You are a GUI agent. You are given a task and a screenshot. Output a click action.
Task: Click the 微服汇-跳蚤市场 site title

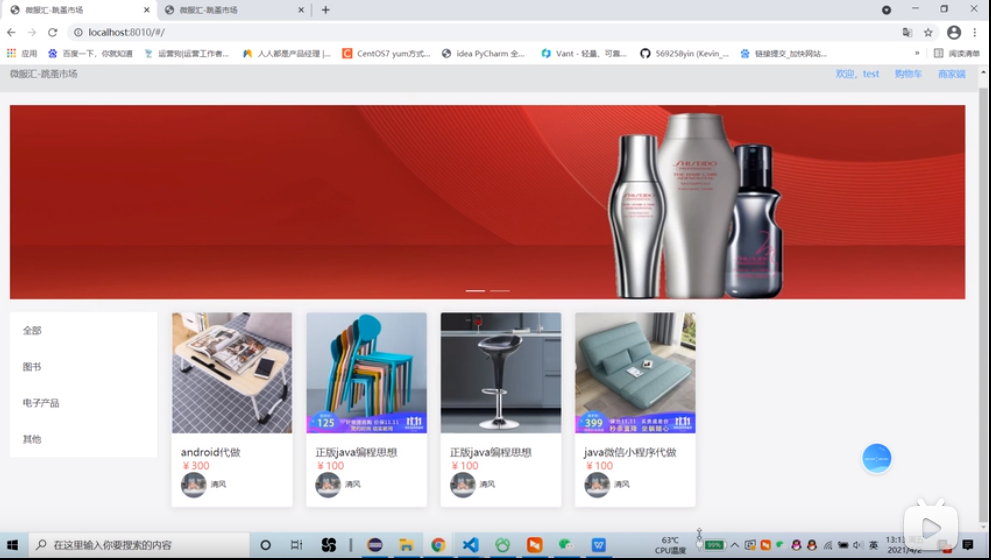click(44, 74)
